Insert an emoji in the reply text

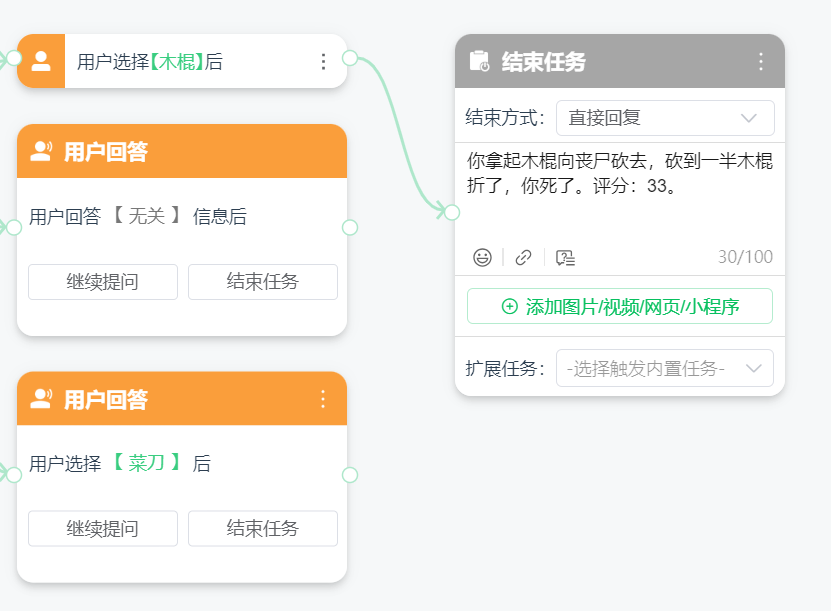coord(482,257)
